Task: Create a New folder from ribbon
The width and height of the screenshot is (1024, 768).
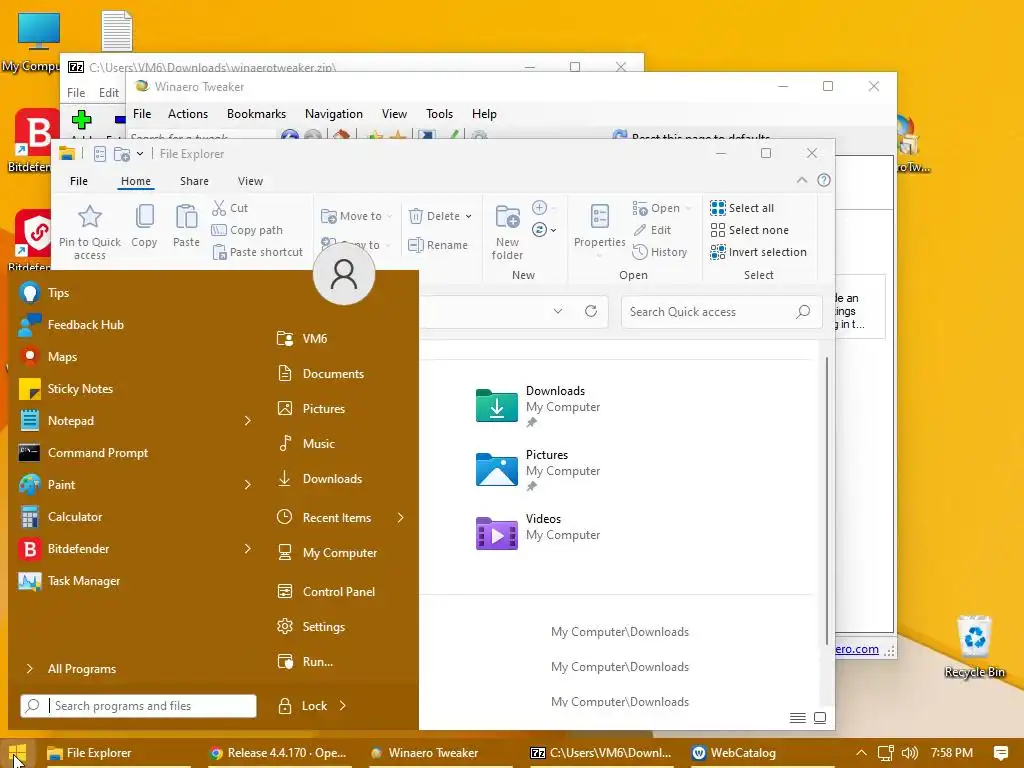Action: click(507, 232)
